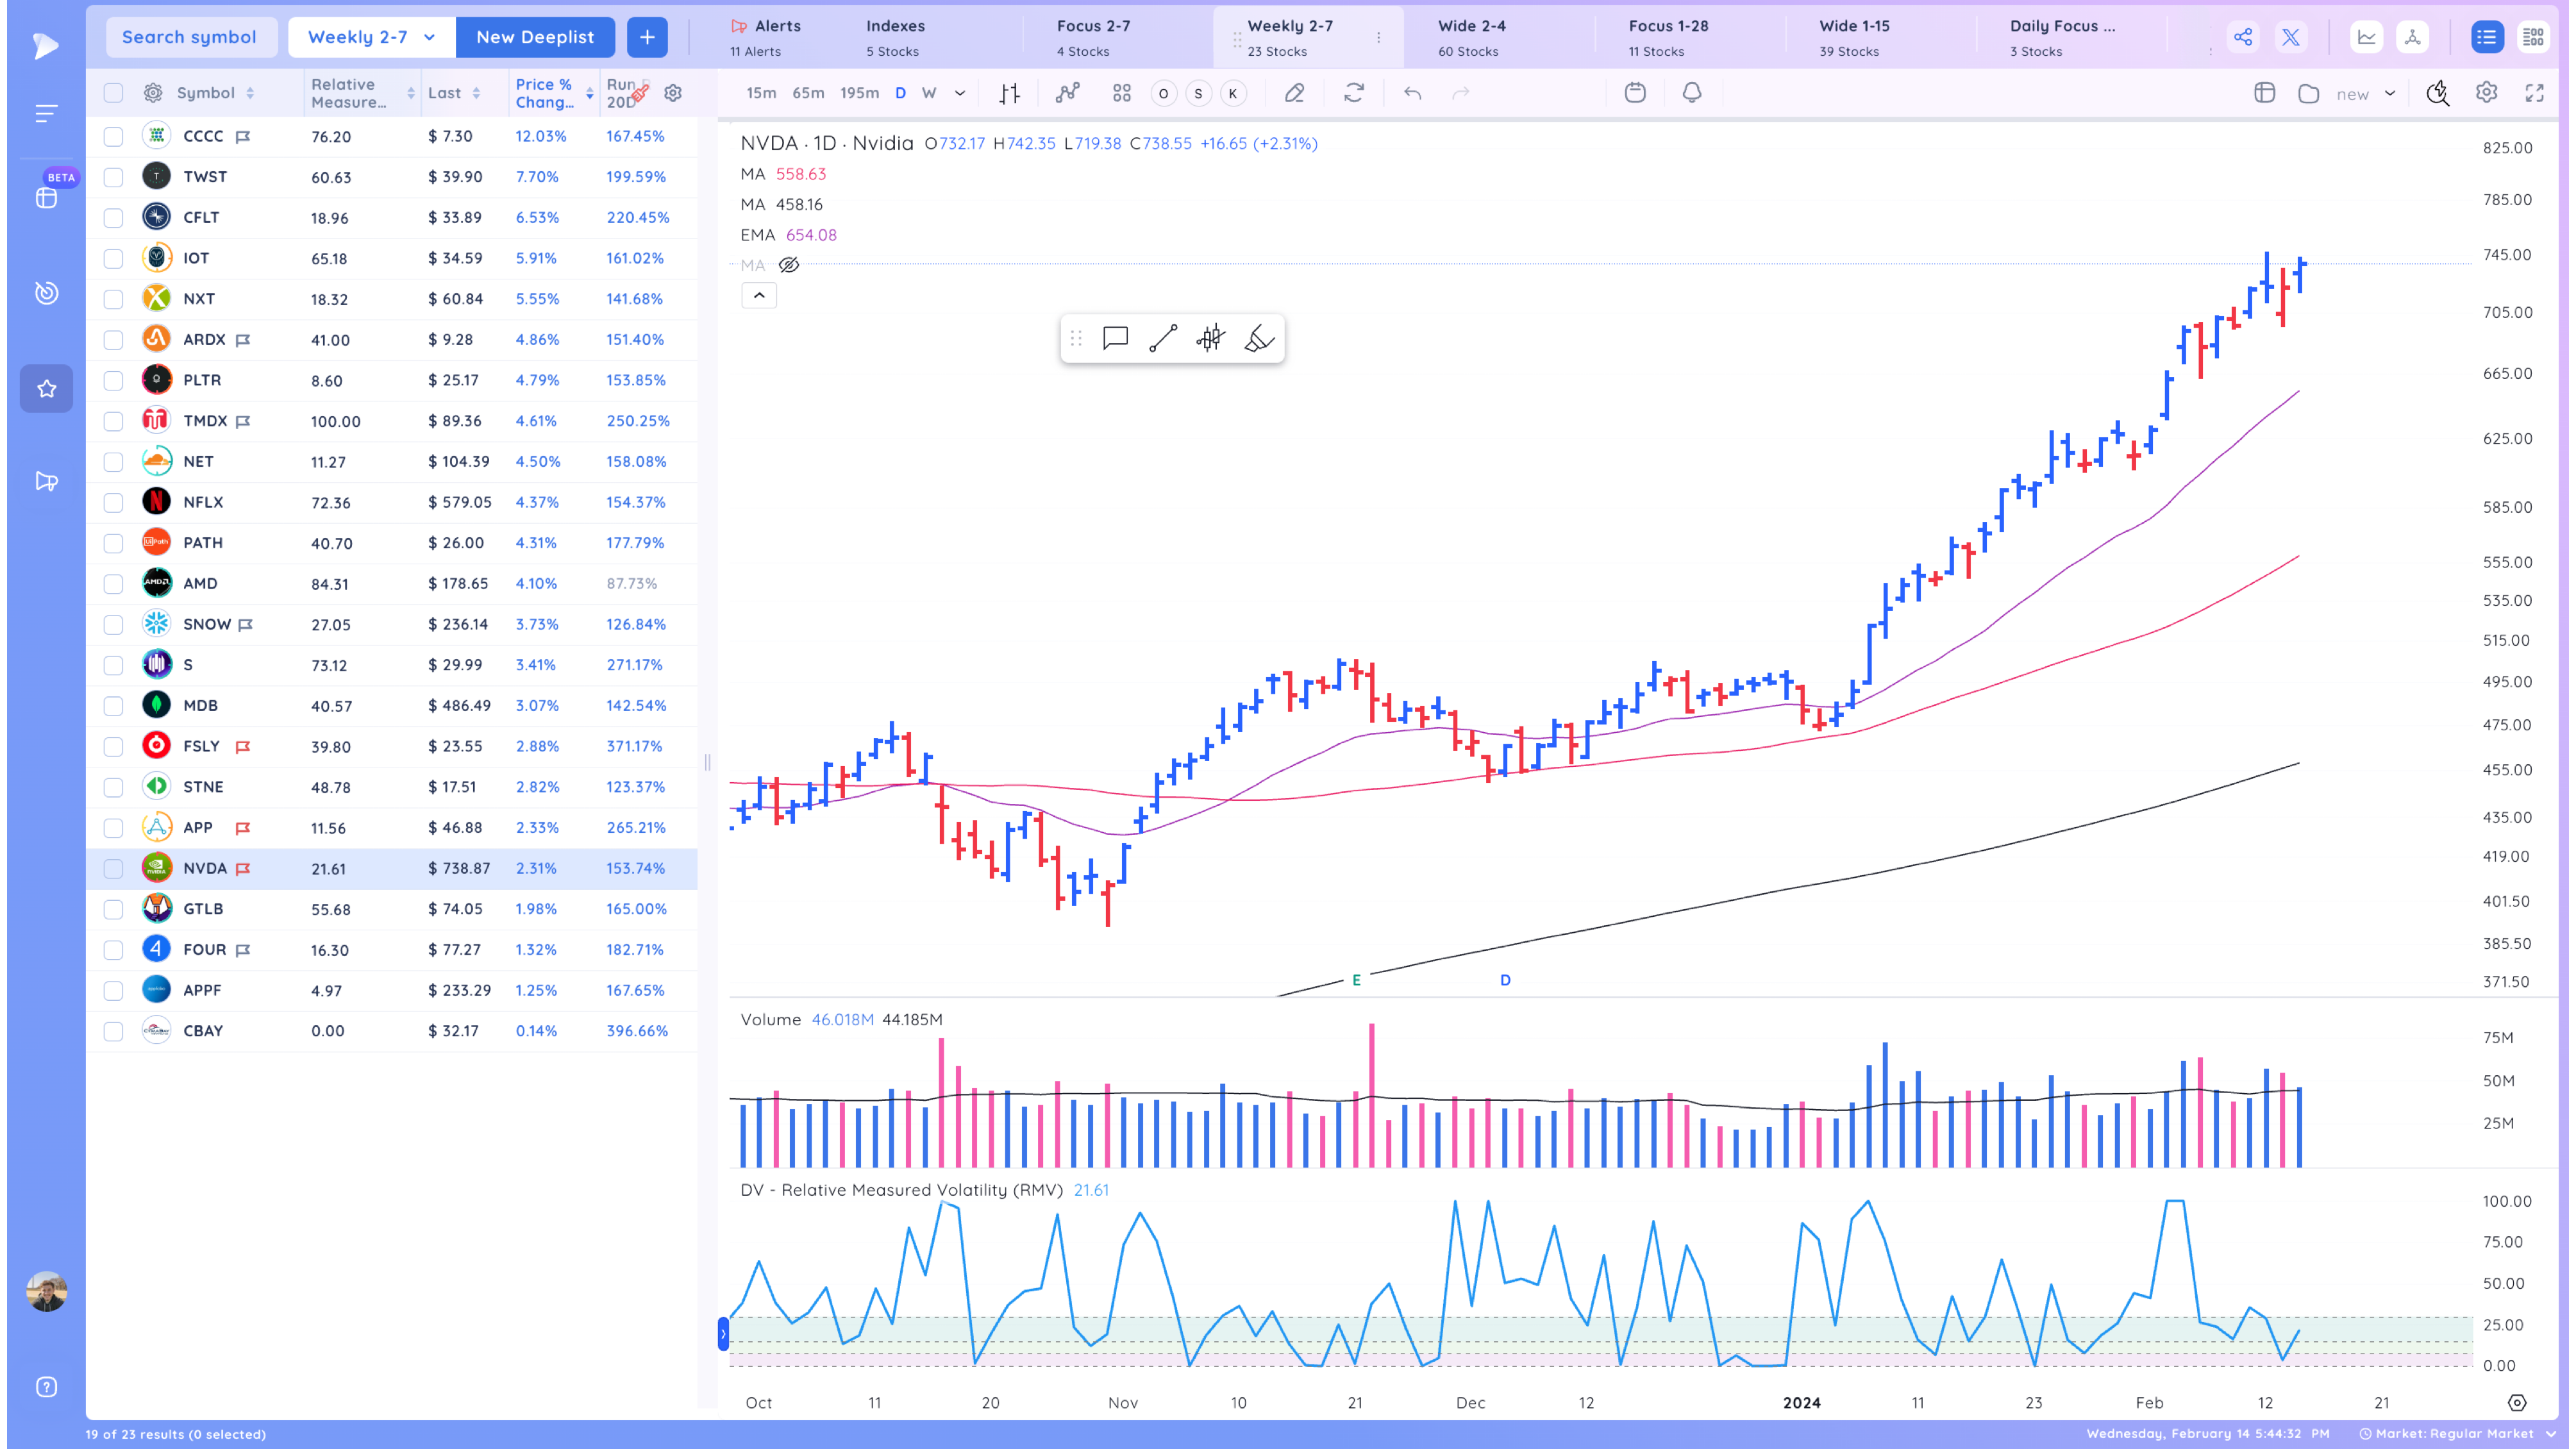Screen dimensions: 2576x1449
Task: Expand the timeframe dropdown chevron
Action: pos(960,93)
